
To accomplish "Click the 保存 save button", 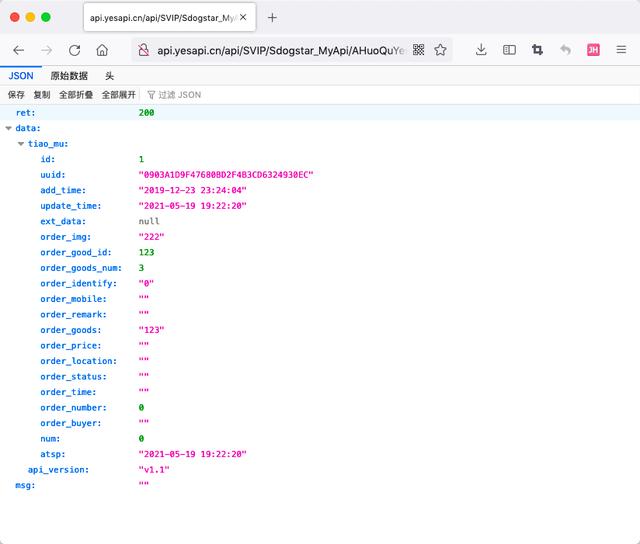I will click(x=16, y=95).
